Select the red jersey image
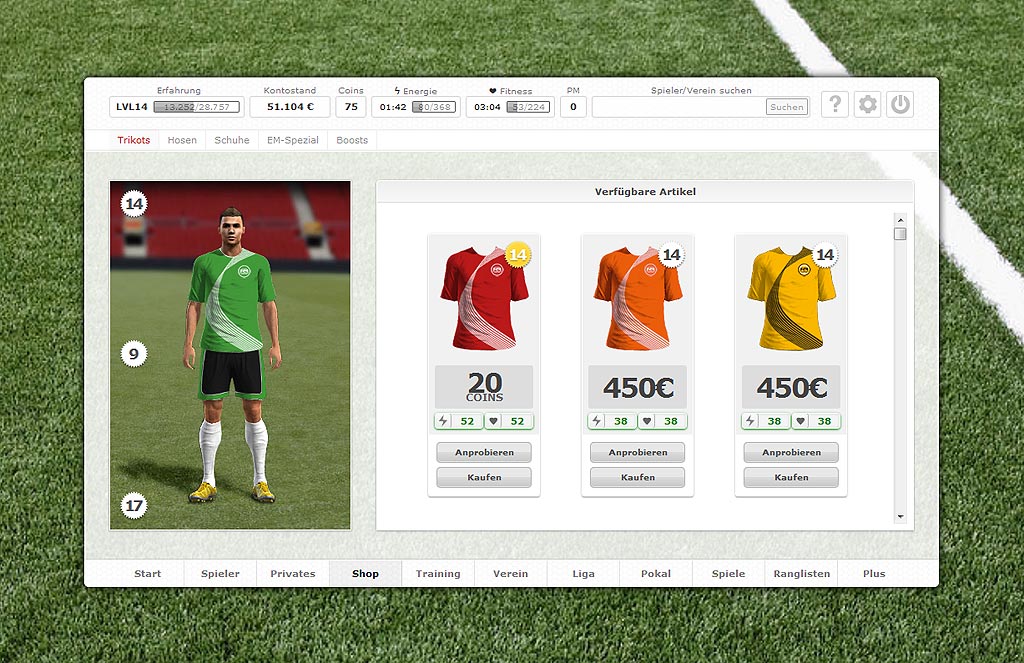The image size is (1024, 663). pos(484,298)
